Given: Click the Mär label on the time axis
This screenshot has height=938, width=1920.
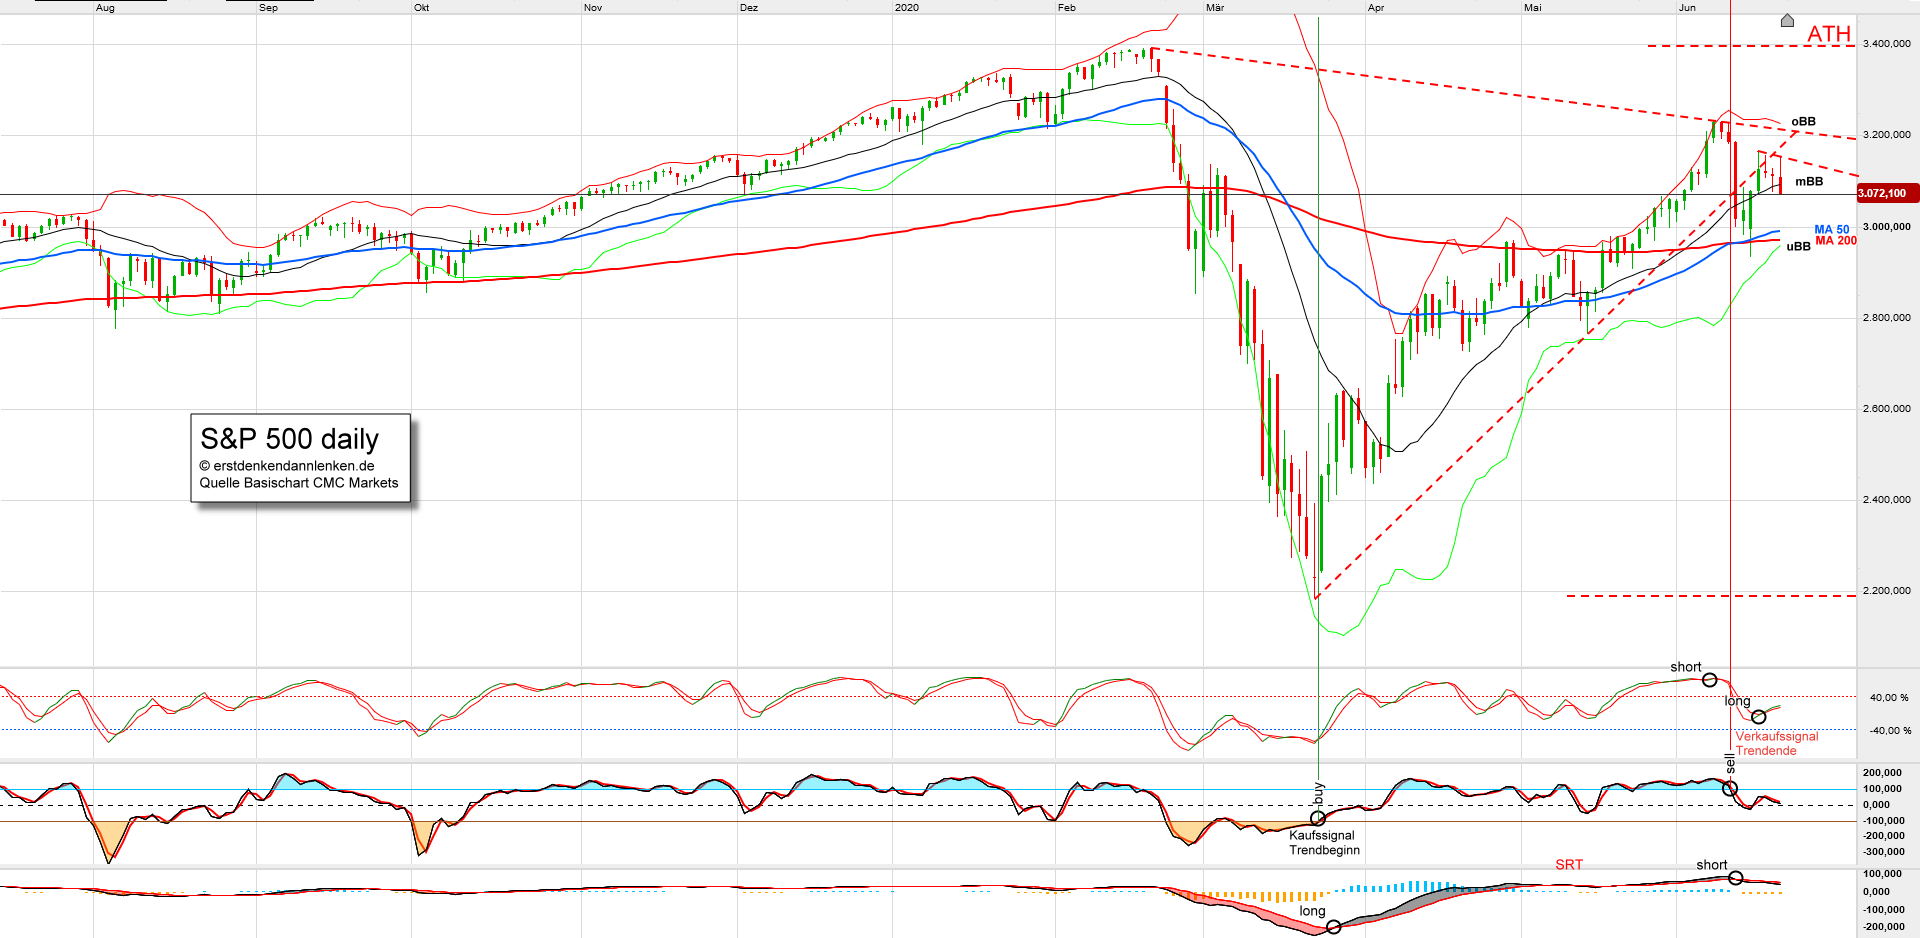Looking at the screenshot, I should 1215,8.
